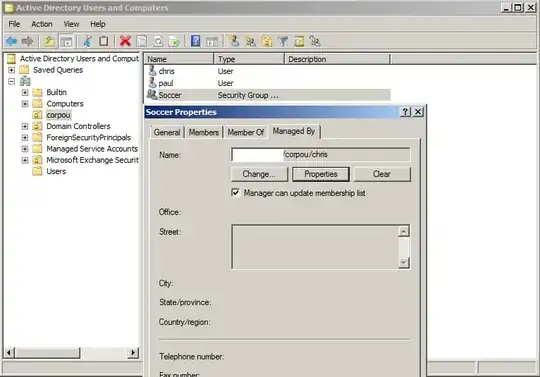
Task: Click the Properties sheet toolbar icon
Action: click(x=142, y=41)
